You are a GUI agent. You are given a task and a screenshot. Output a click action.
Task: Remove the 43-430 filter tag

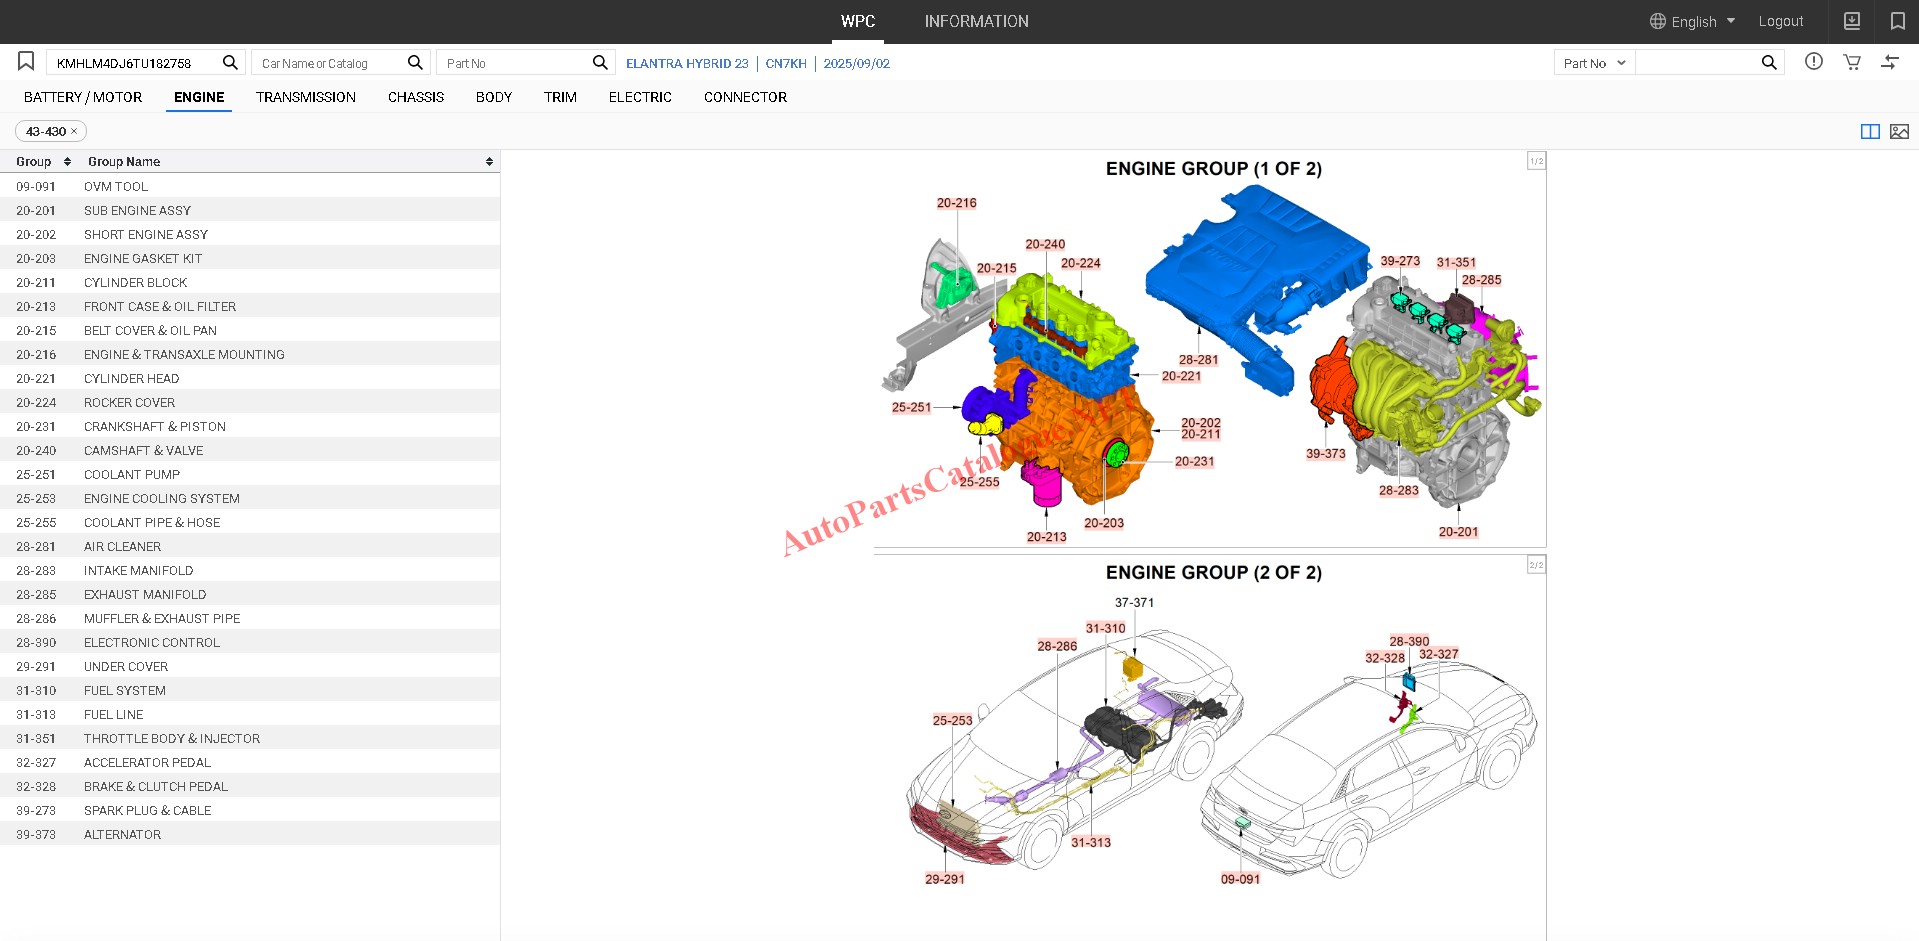tap(74, 131)
